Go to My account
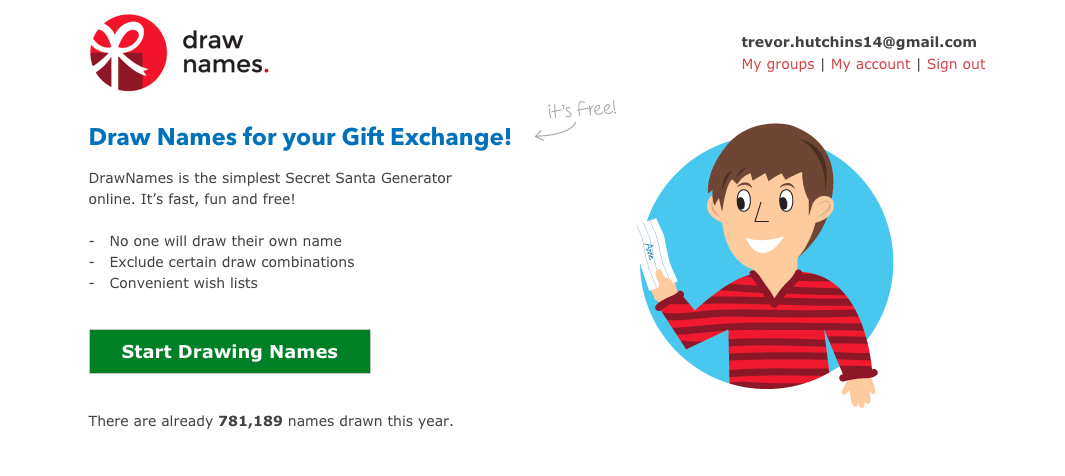Screen dimensions: 1065x476 click(x=870, y=64)
